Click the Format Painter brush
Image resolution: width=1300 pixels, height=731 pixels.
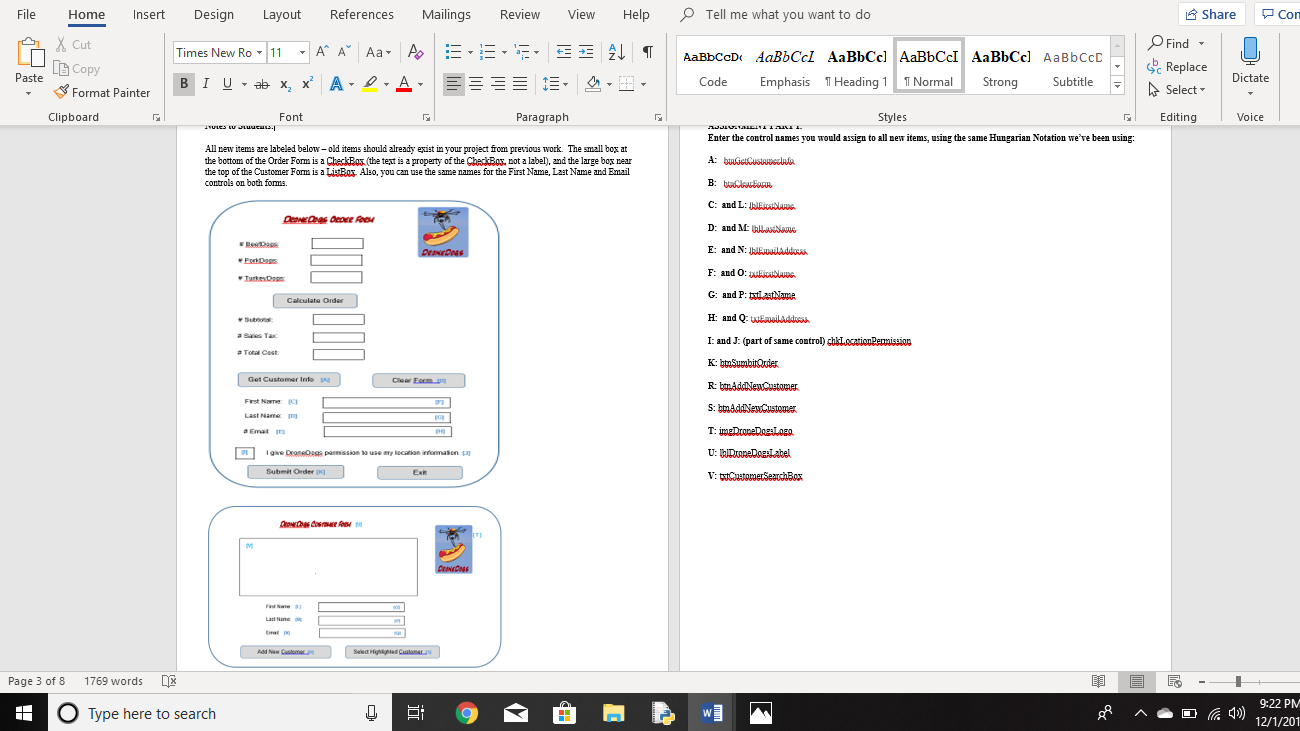pyautogui.click(x=62, y=92)
